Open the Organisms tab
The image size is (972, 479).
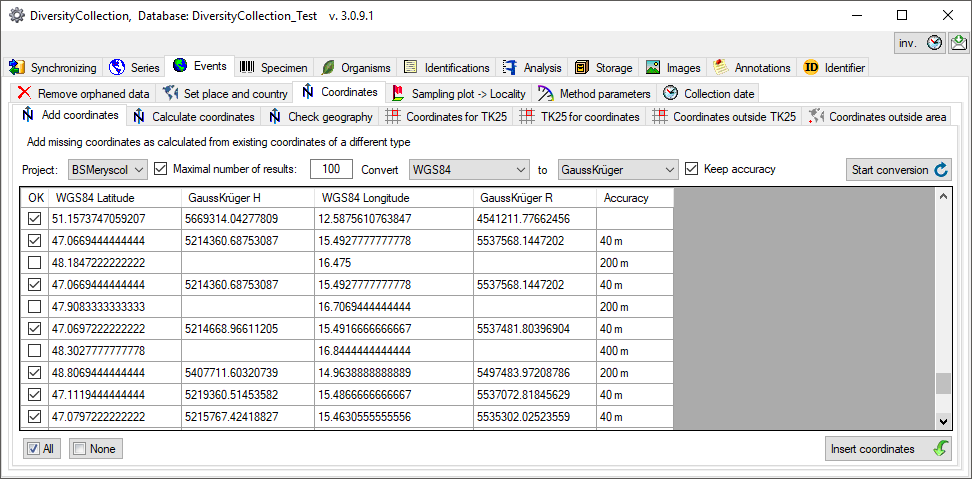(x=356, y=68)
